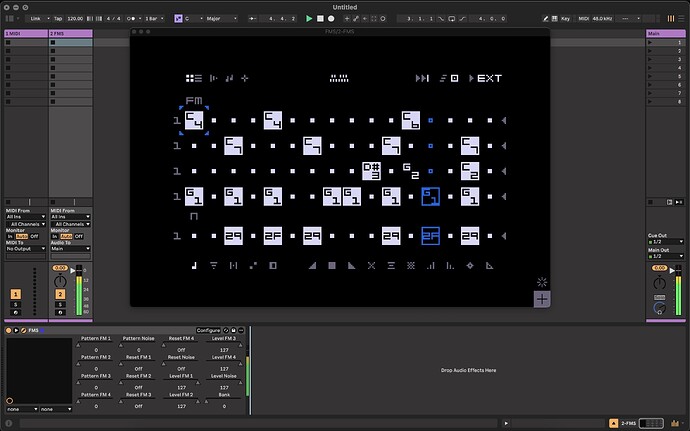Solo the 2 FMS track
This screenshot has height=431, width=690.
click(60, 305)
